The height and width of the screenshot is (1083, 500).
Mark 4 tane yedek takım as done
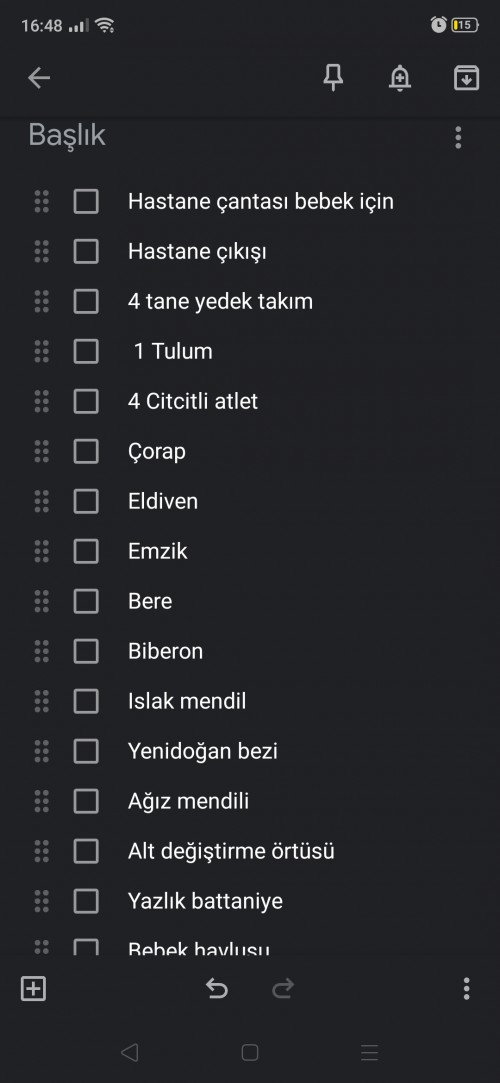coord(86,301)
